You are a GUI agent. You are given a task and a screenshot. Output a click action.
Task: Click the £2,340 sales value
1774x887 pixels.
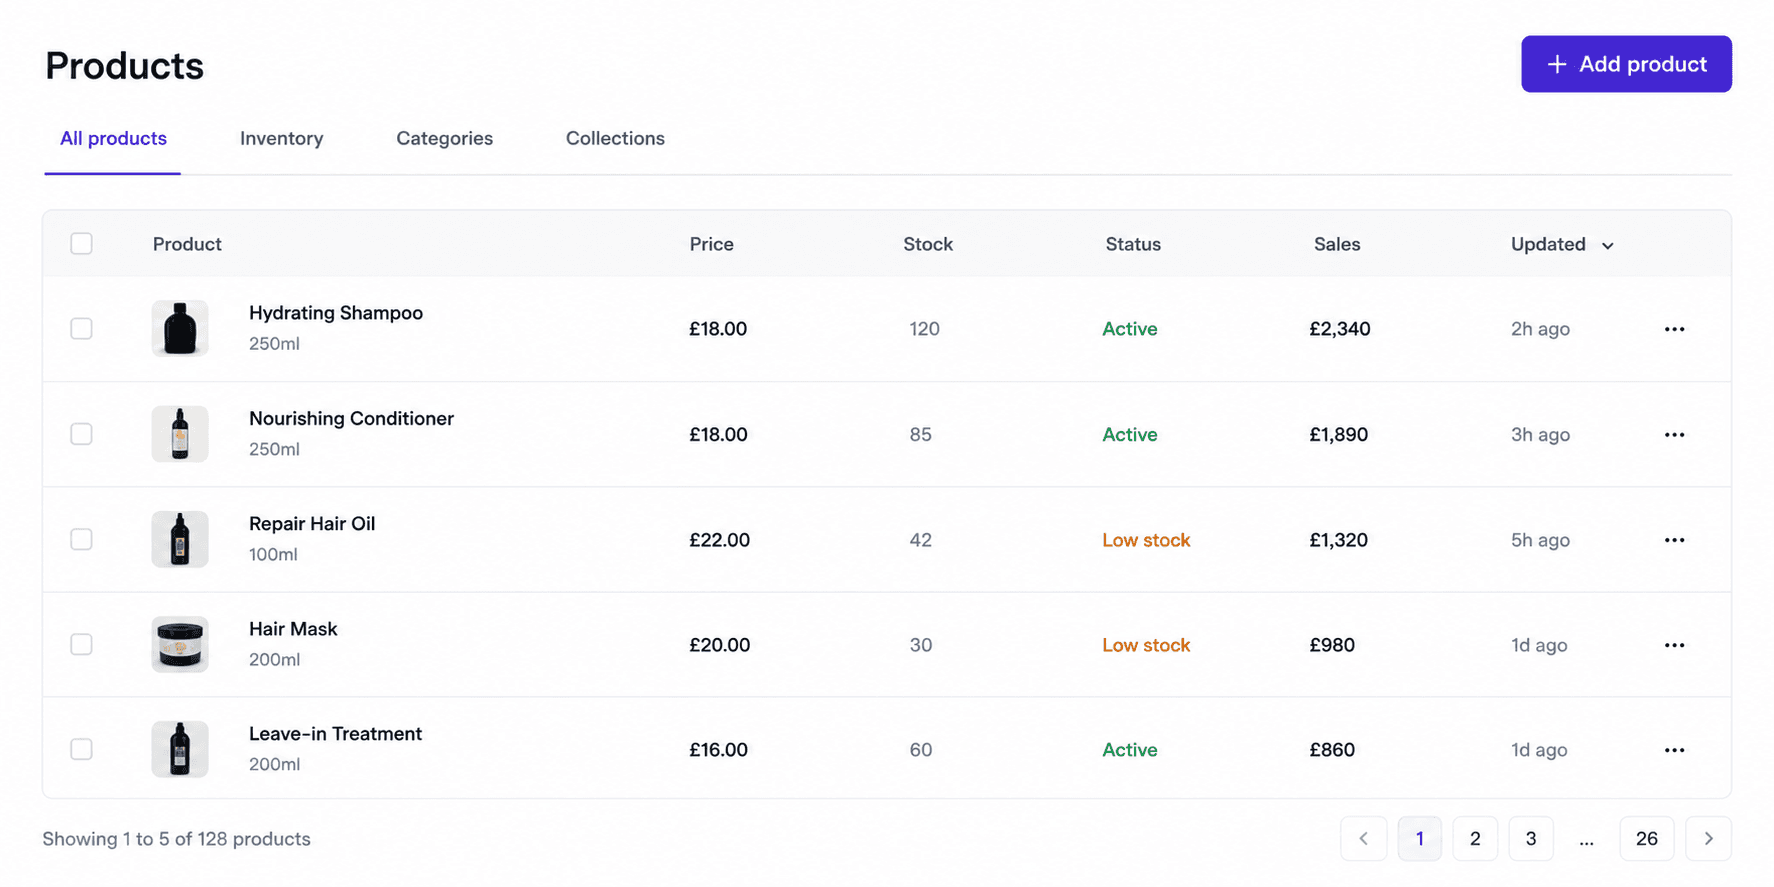pyautogui.click(x=1340, y=329)
